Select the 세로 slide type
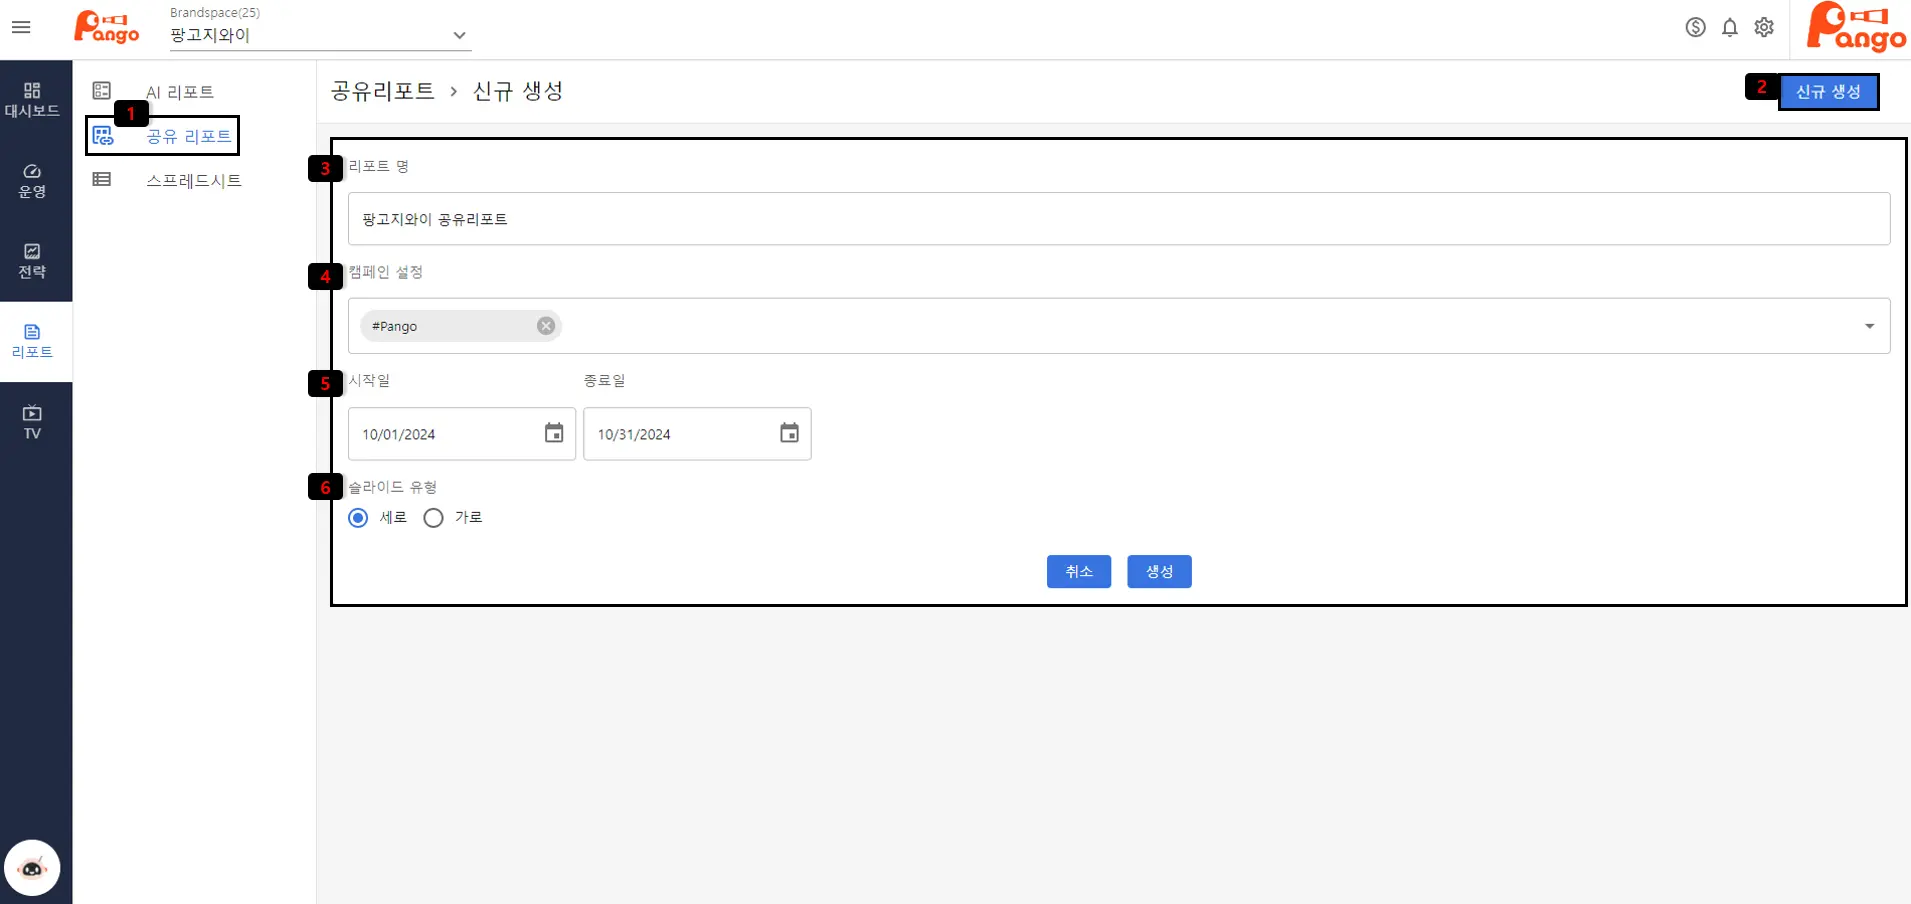The width and height of the screenshot is (1911, 904). pyautogui.click(x=358, y=518)
